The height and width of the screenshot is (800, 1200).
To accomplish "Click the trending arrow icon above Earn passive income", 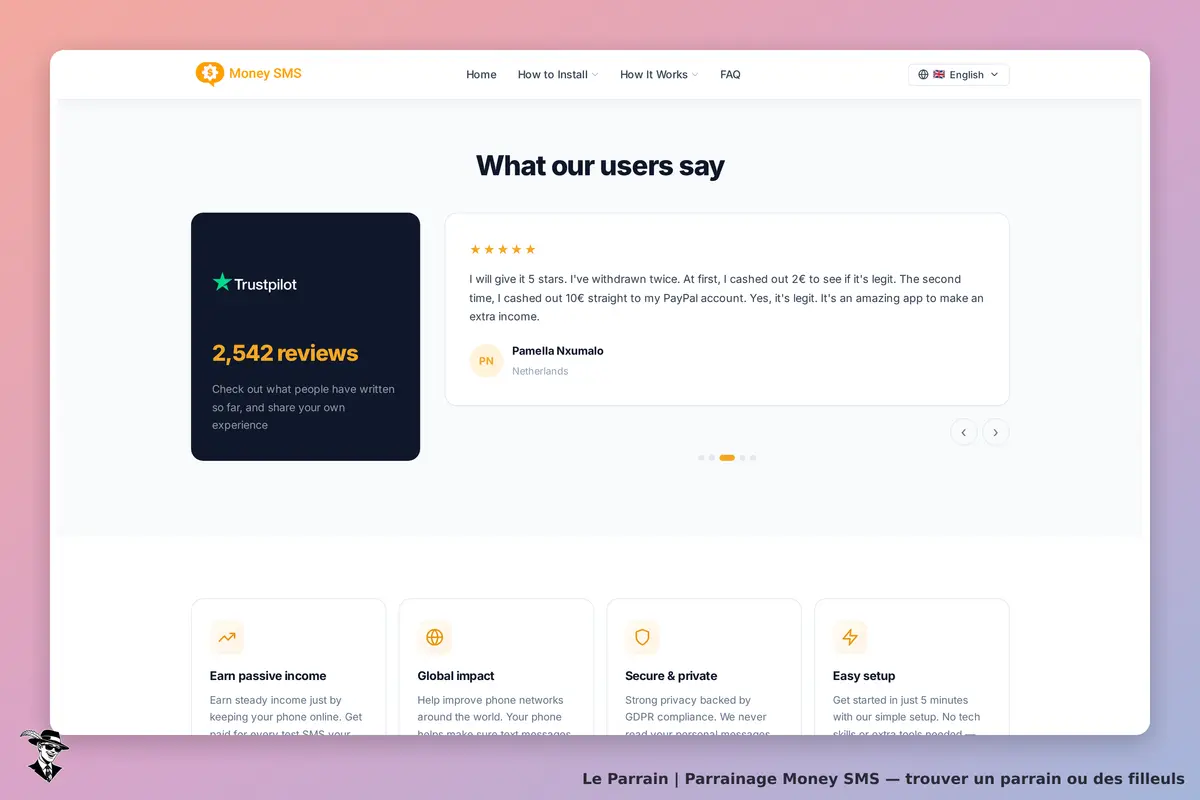I will pyautogui.click(x=227, y=637).
